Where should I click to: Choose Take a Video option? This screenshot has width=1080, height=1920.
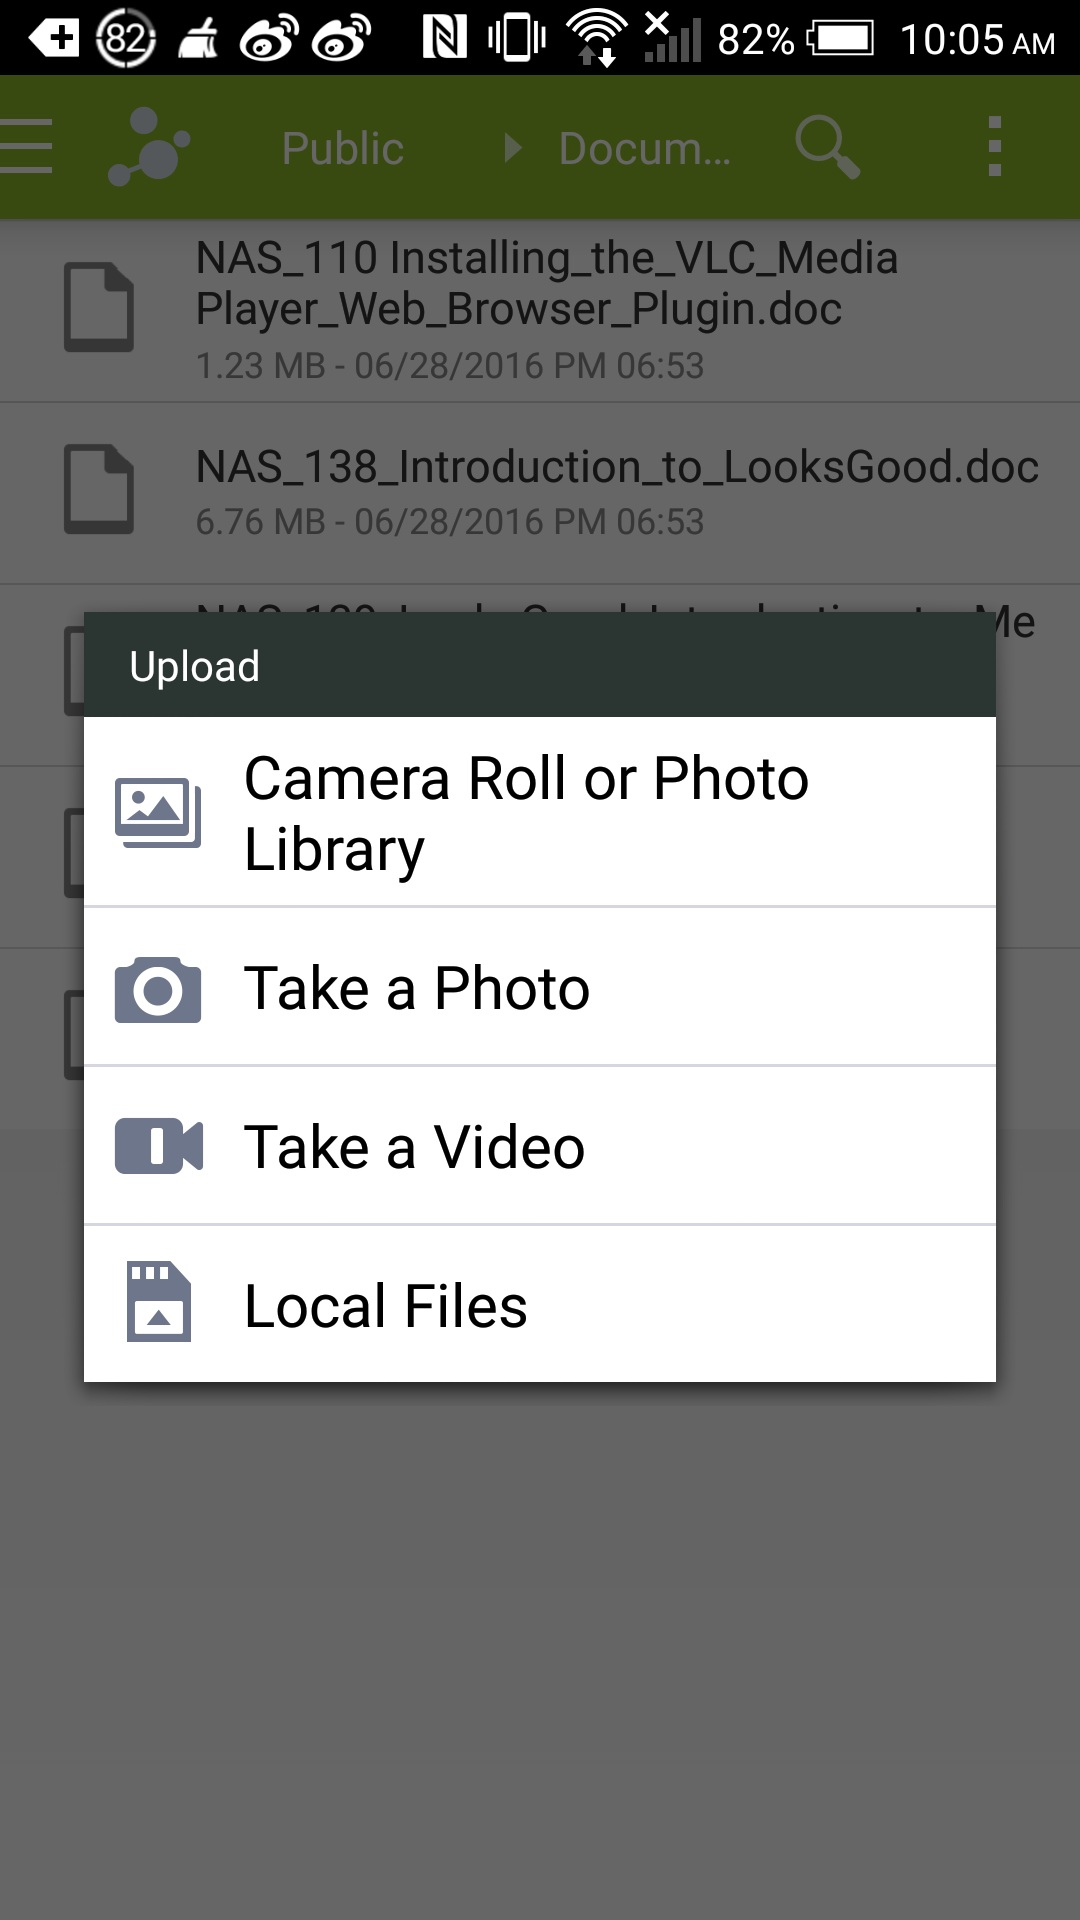coord(540,1146)
